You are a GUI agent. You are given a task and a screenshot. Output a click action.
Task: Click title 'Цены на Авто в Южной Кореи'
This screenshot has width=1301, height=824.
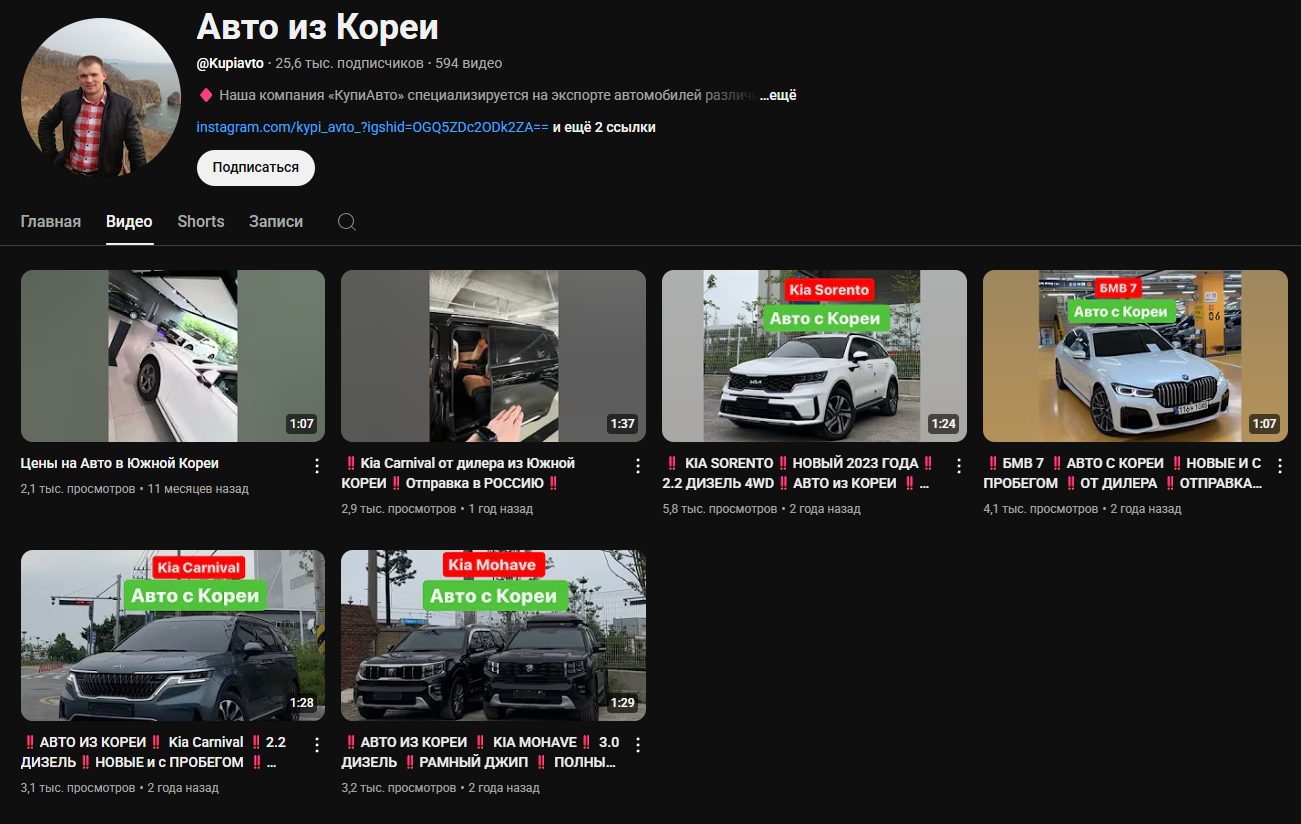pos(120,464)
